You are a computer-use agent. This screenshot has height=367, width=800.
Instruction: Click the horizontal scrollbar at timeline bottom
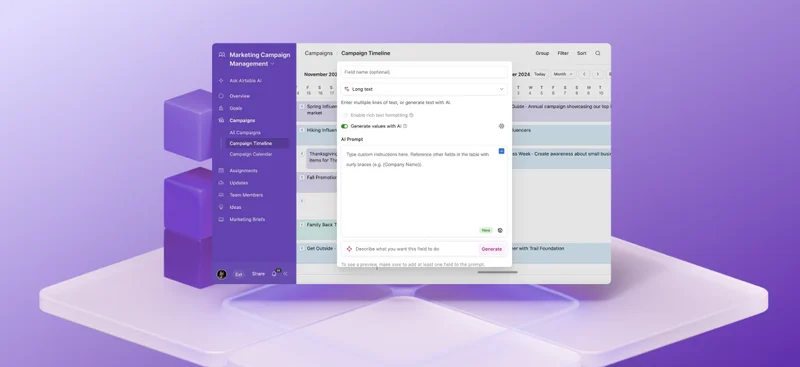pyautogui.click(x=497, y=272)
